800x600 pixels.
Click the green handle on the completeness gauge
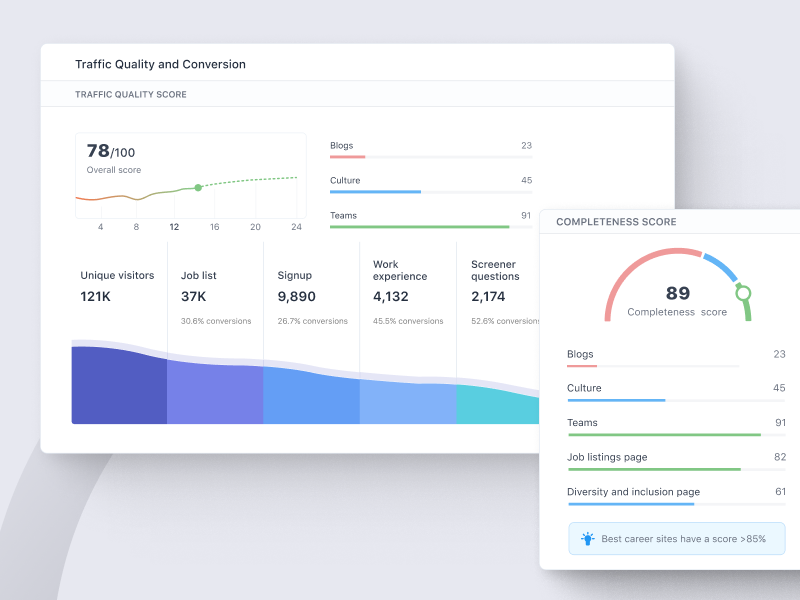742,293
